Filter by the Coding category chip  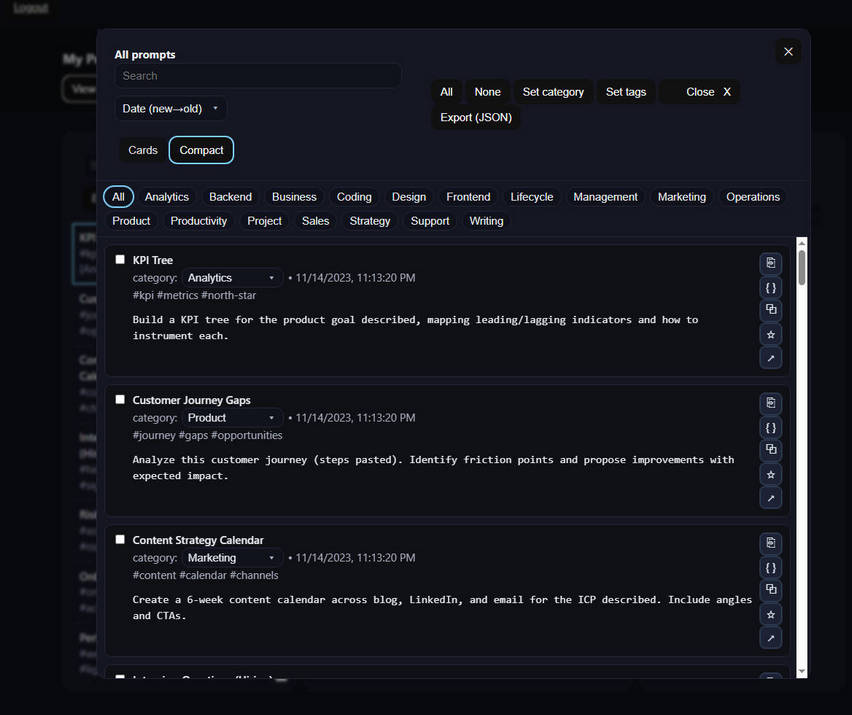coord(354,197)
